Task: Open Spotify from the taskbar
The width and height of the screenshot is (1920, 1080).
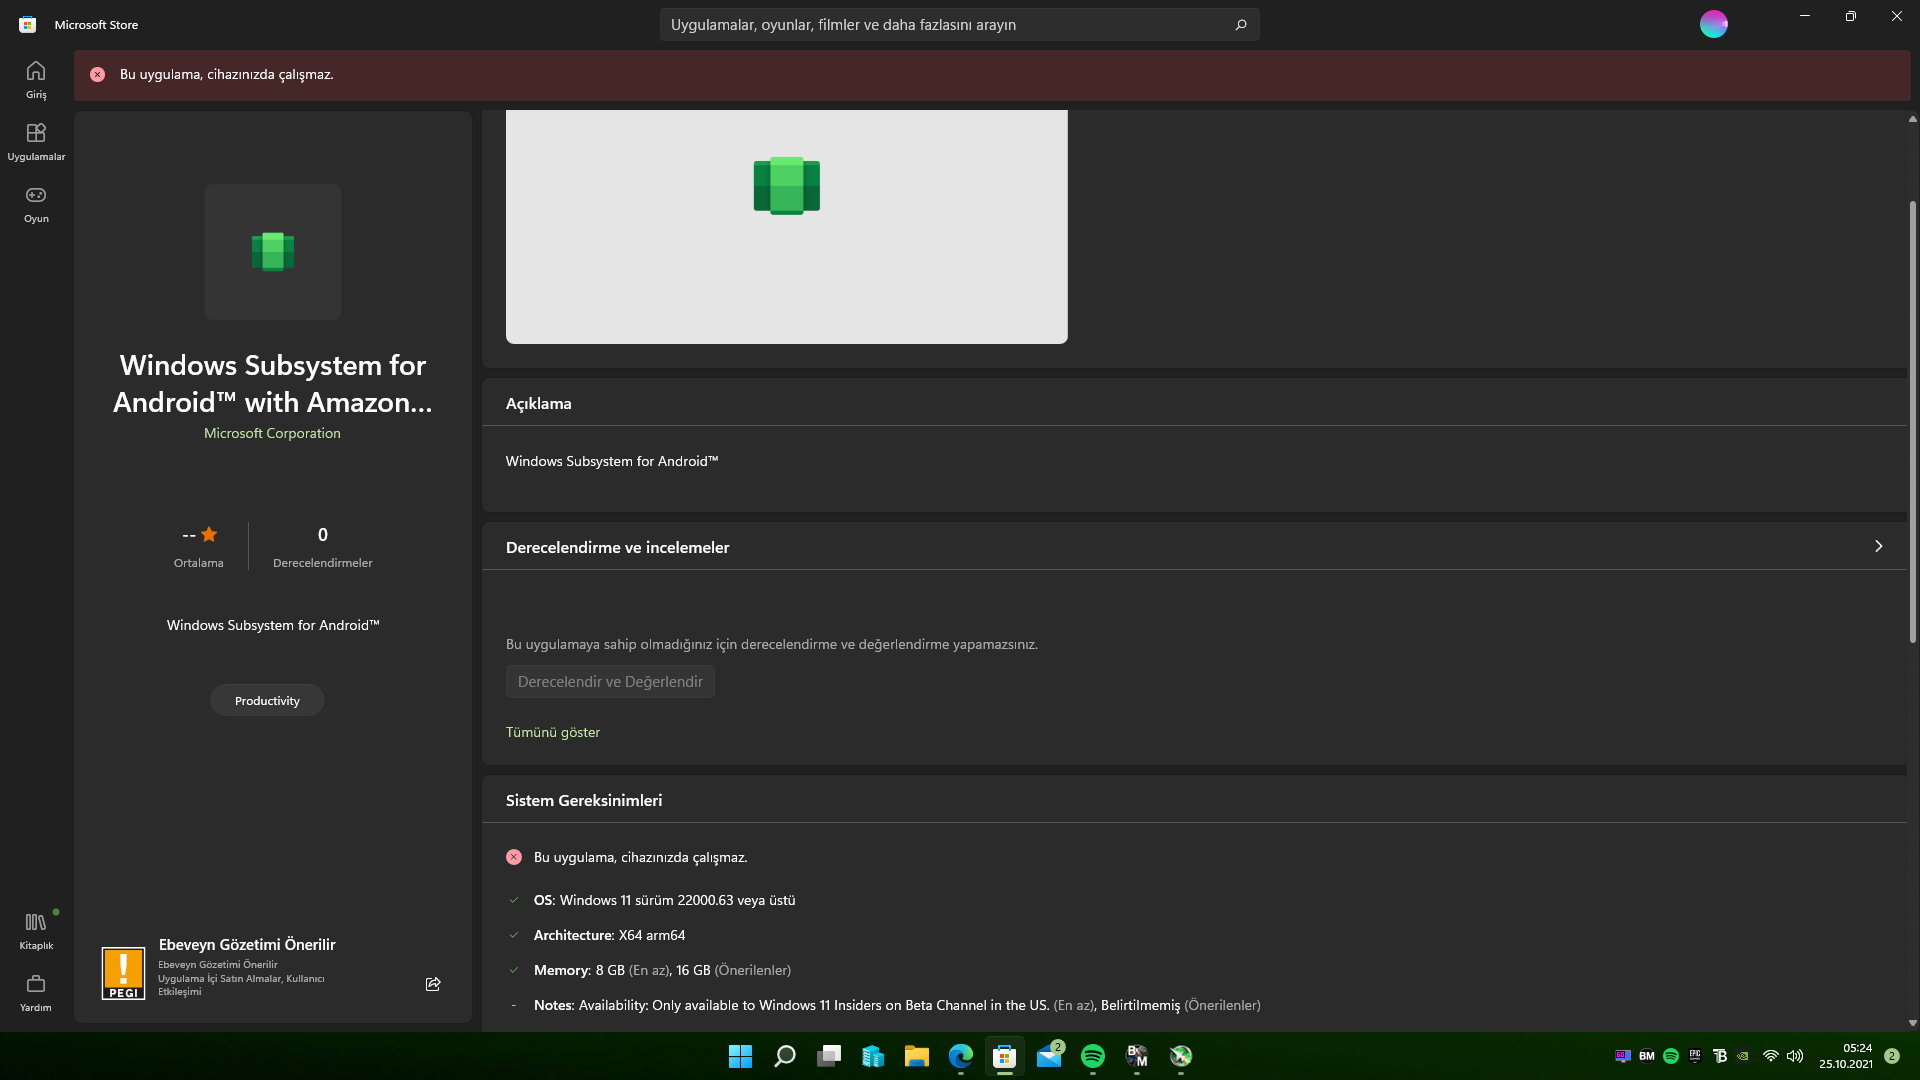Action: coord(1093,1056)
